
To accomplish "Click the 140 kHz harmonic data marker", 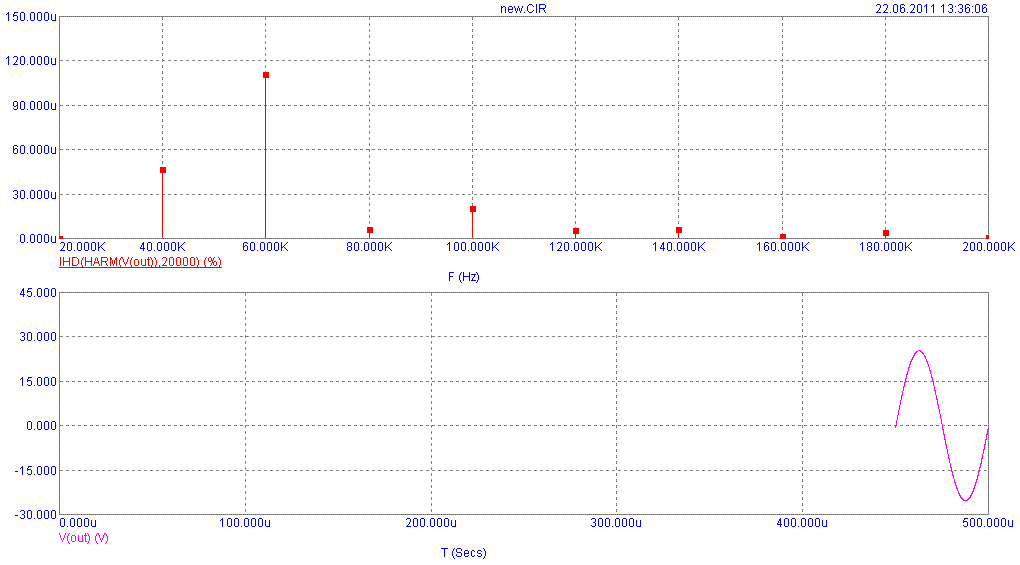I will click(x=678, y=230).
